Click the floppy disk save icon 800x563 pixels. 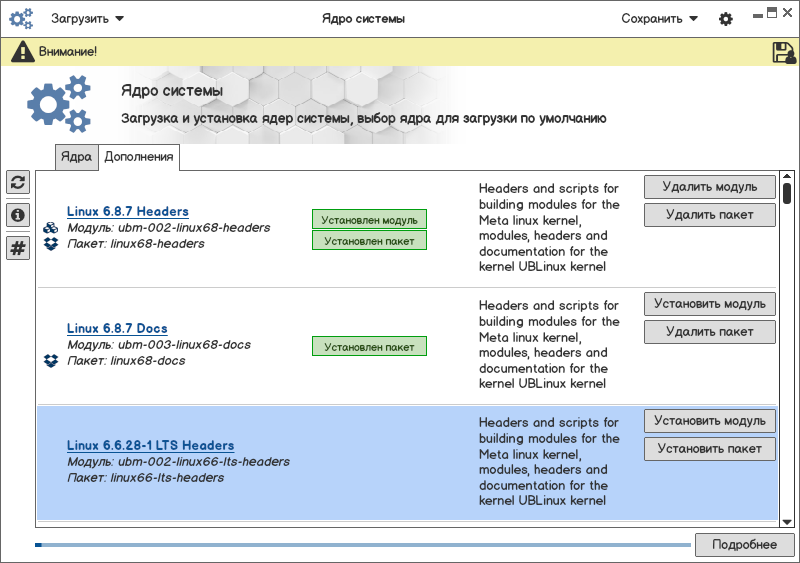pos(784,52)
